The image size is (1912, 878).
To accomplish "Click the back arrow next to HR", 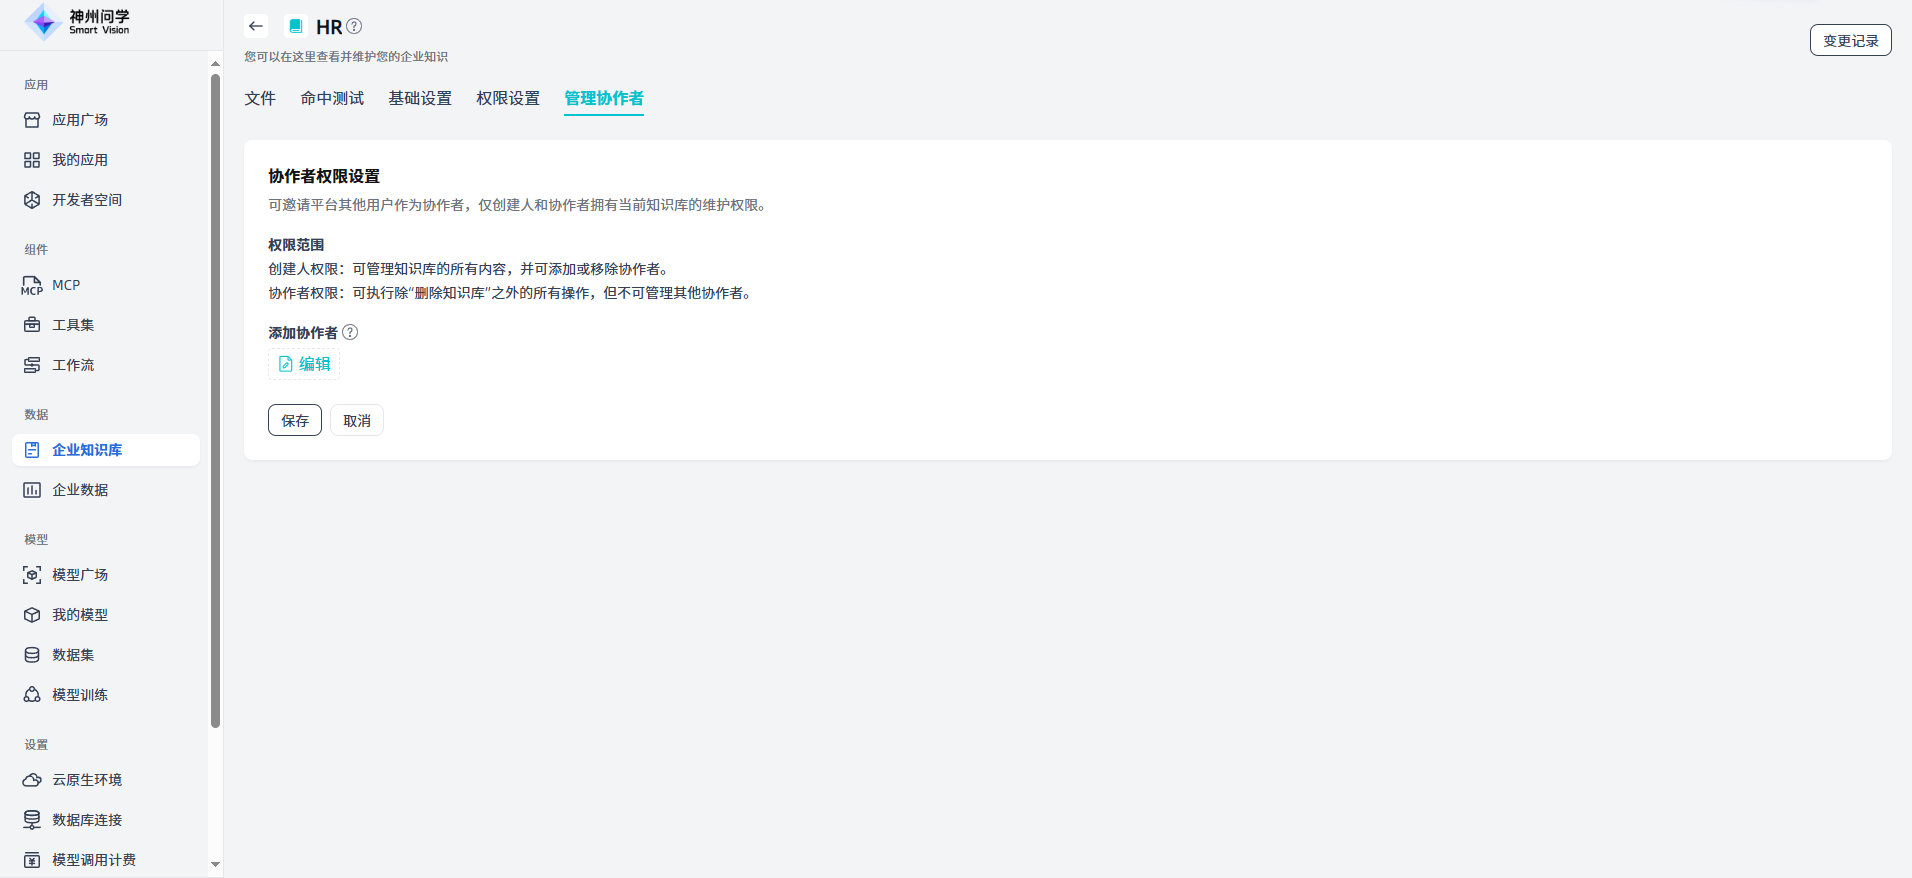I will (x=256, y=27).
